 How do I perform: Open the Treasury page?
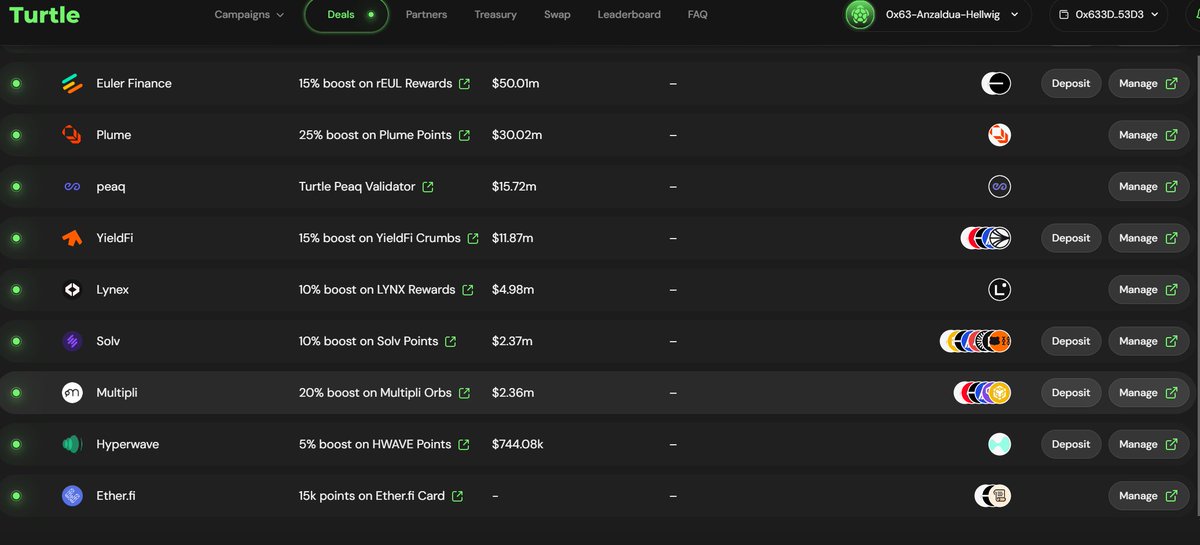495,15
